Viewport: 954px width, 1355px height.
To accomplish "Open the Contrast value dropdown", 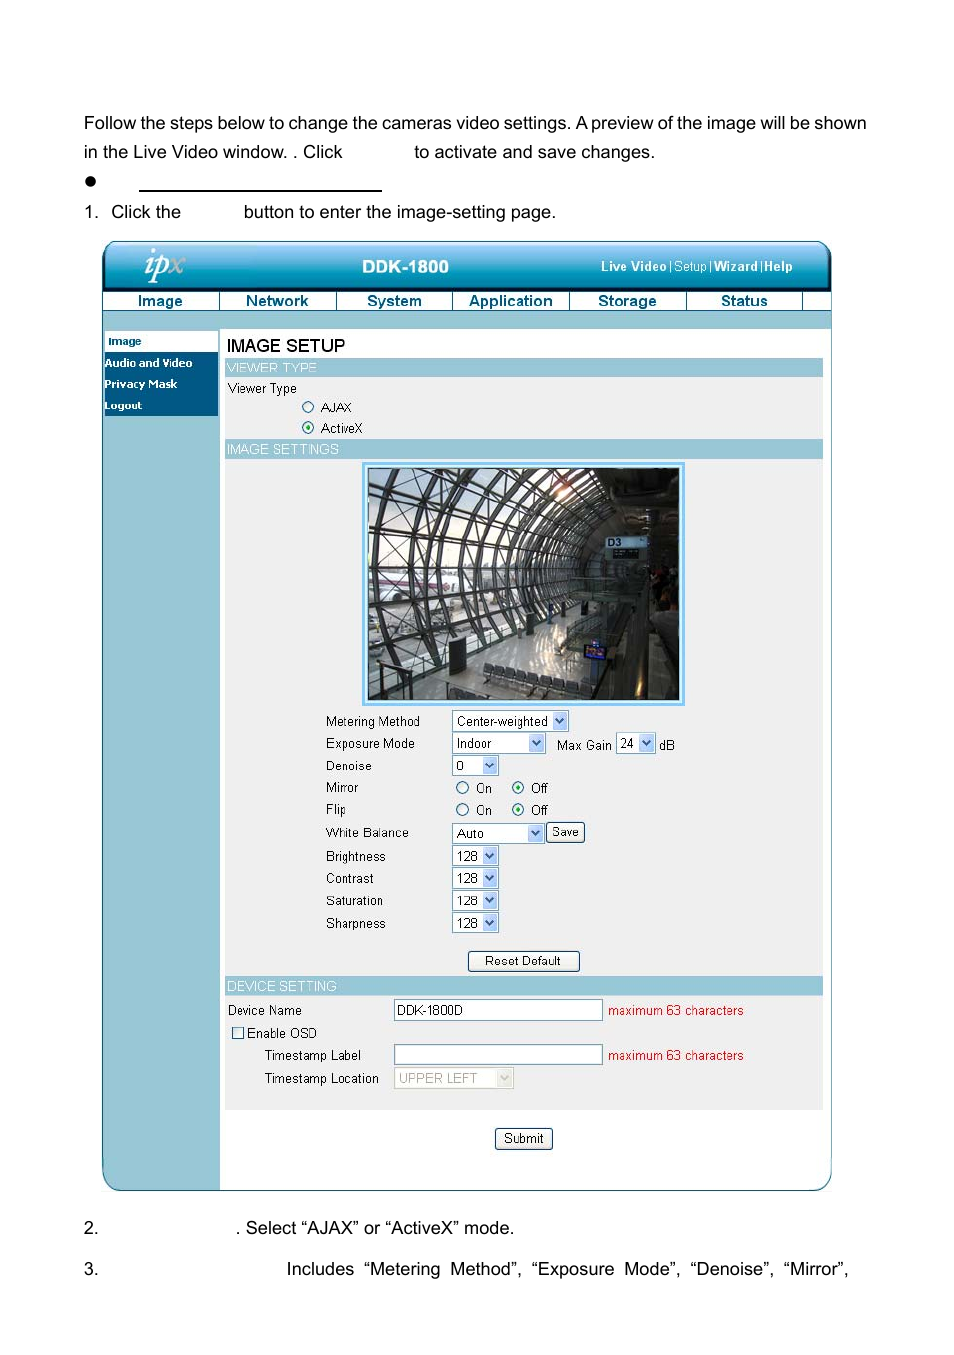I will click(x=475, y=878).
